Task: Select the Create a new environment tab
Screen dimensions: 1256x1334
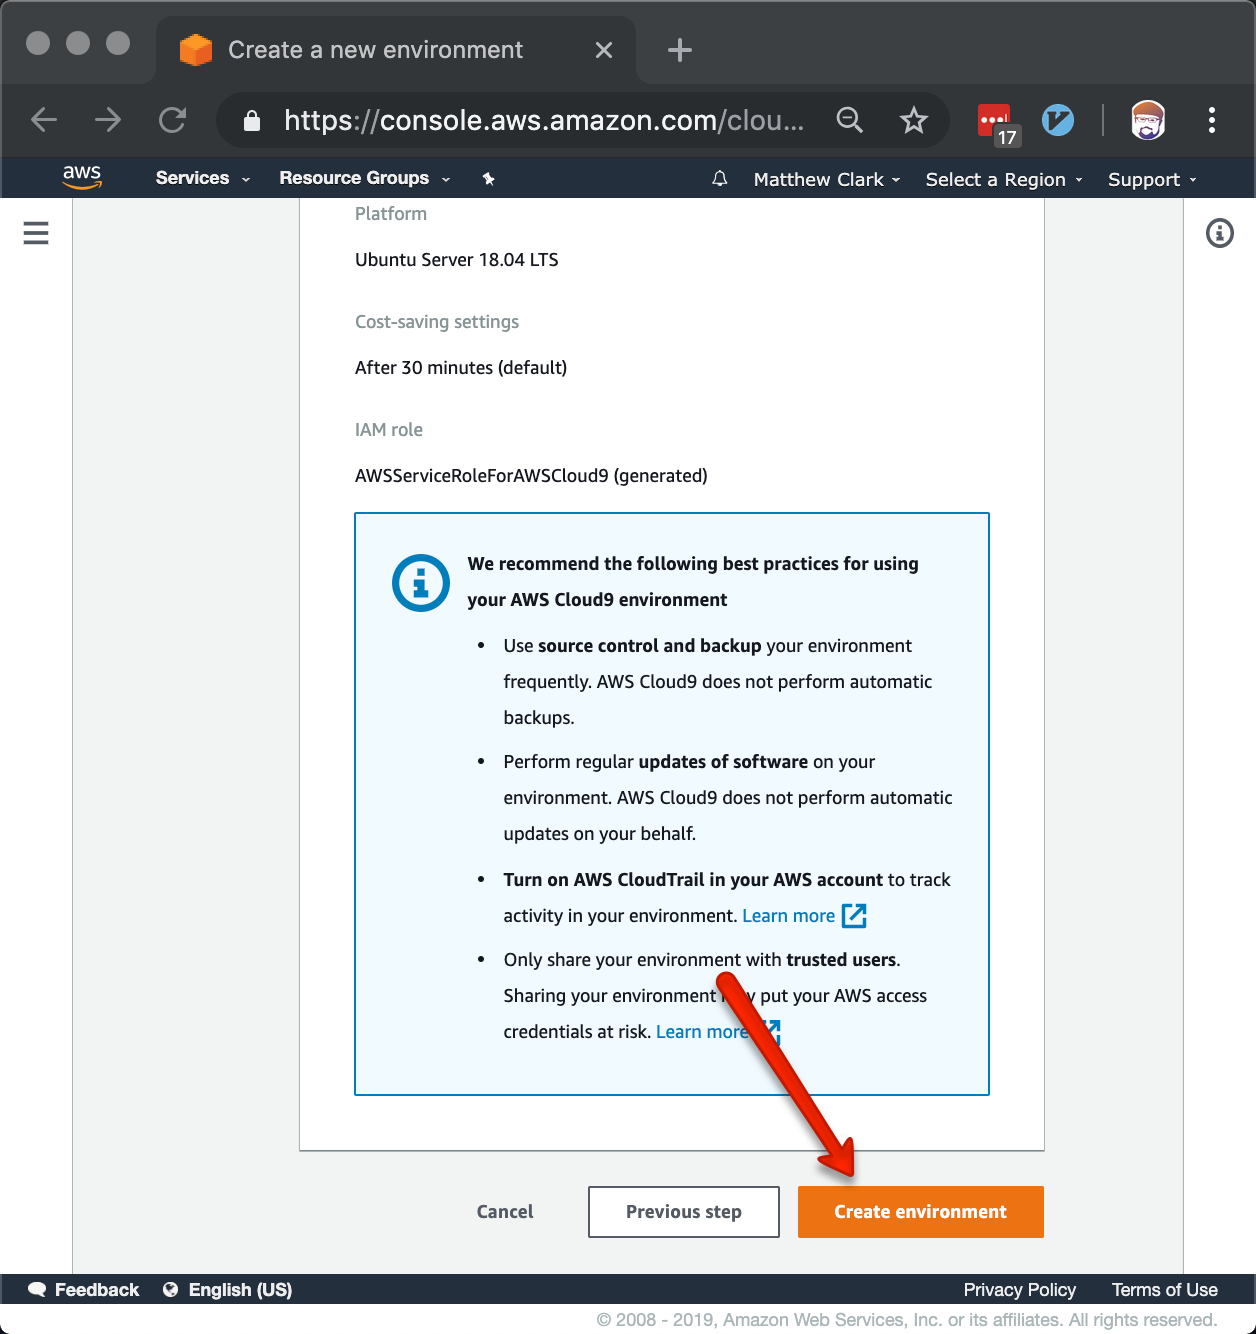Action: [395, 50]
